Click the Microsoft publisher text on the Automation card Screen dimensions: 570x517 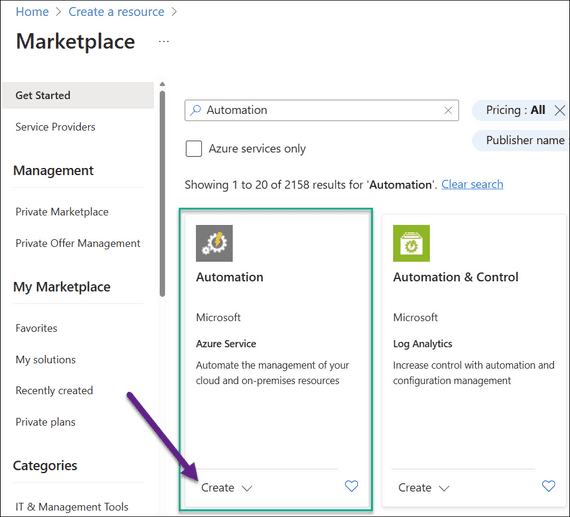pyautogui.click(x=218, y=318)
